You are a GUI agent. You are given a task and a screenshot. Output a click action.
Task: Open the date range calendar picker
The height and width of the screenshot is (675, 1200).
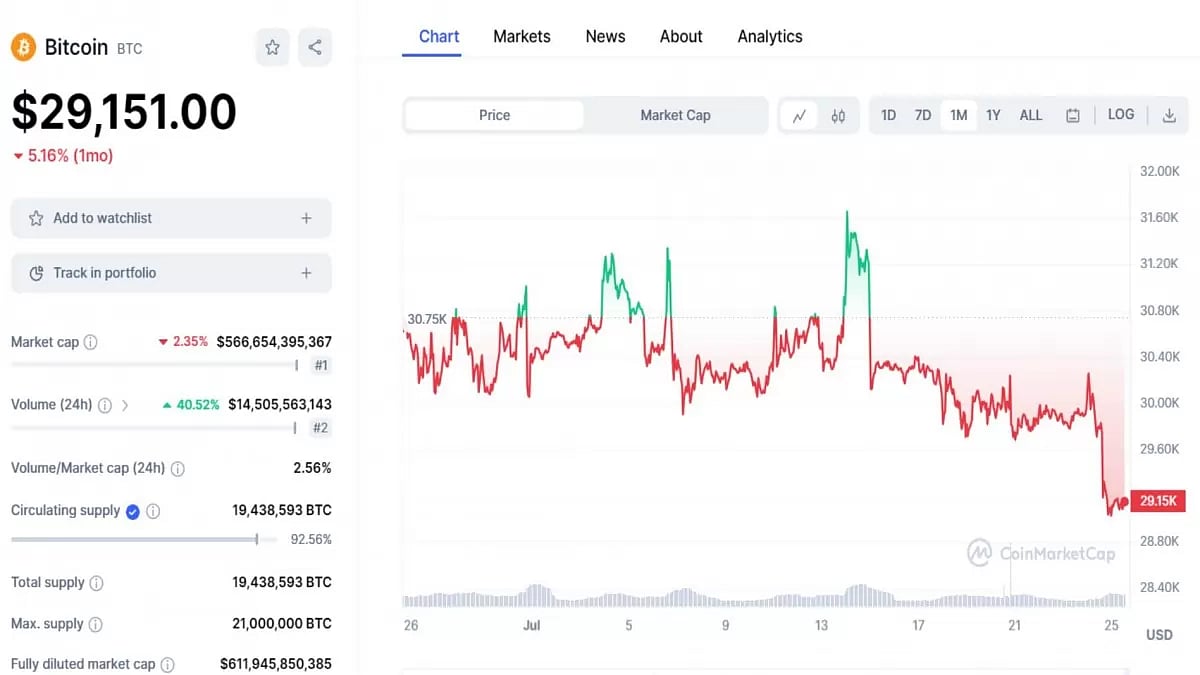coord(1072,115)
